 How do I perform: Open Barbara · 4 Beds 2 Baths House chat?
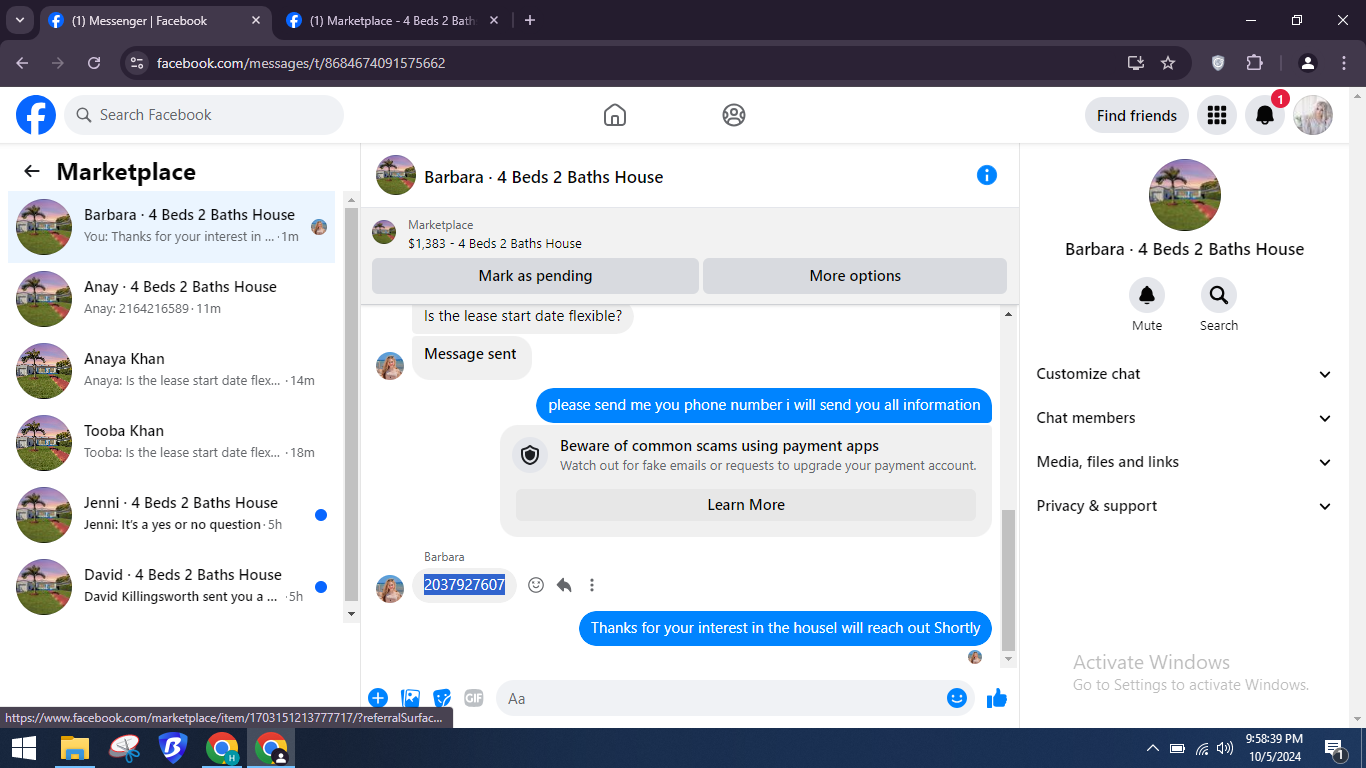(x=172, y=227)
